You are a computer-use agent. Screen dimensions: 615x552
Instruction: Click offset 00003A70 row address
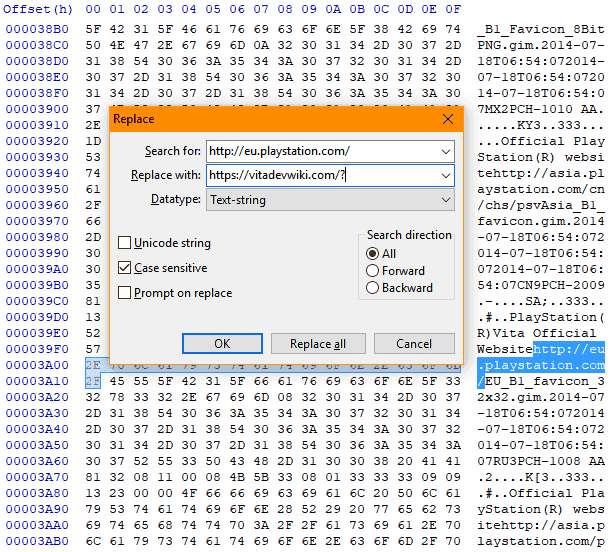(37, 477)
